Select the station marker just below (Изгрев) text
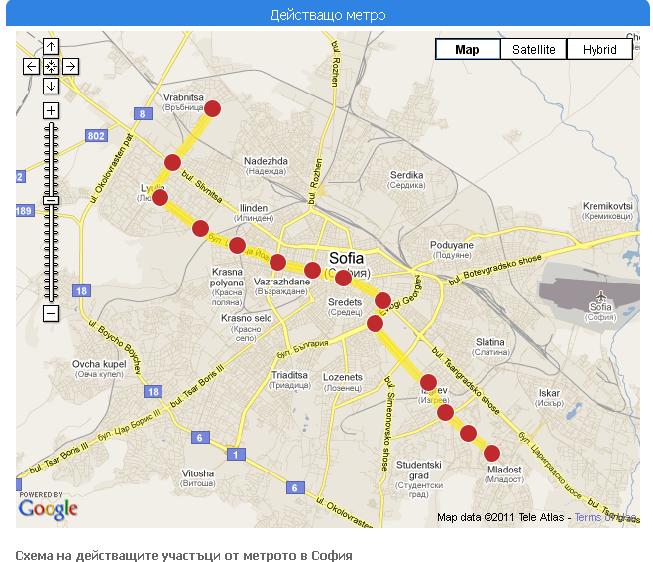The image size is (653, 562). 445,413
